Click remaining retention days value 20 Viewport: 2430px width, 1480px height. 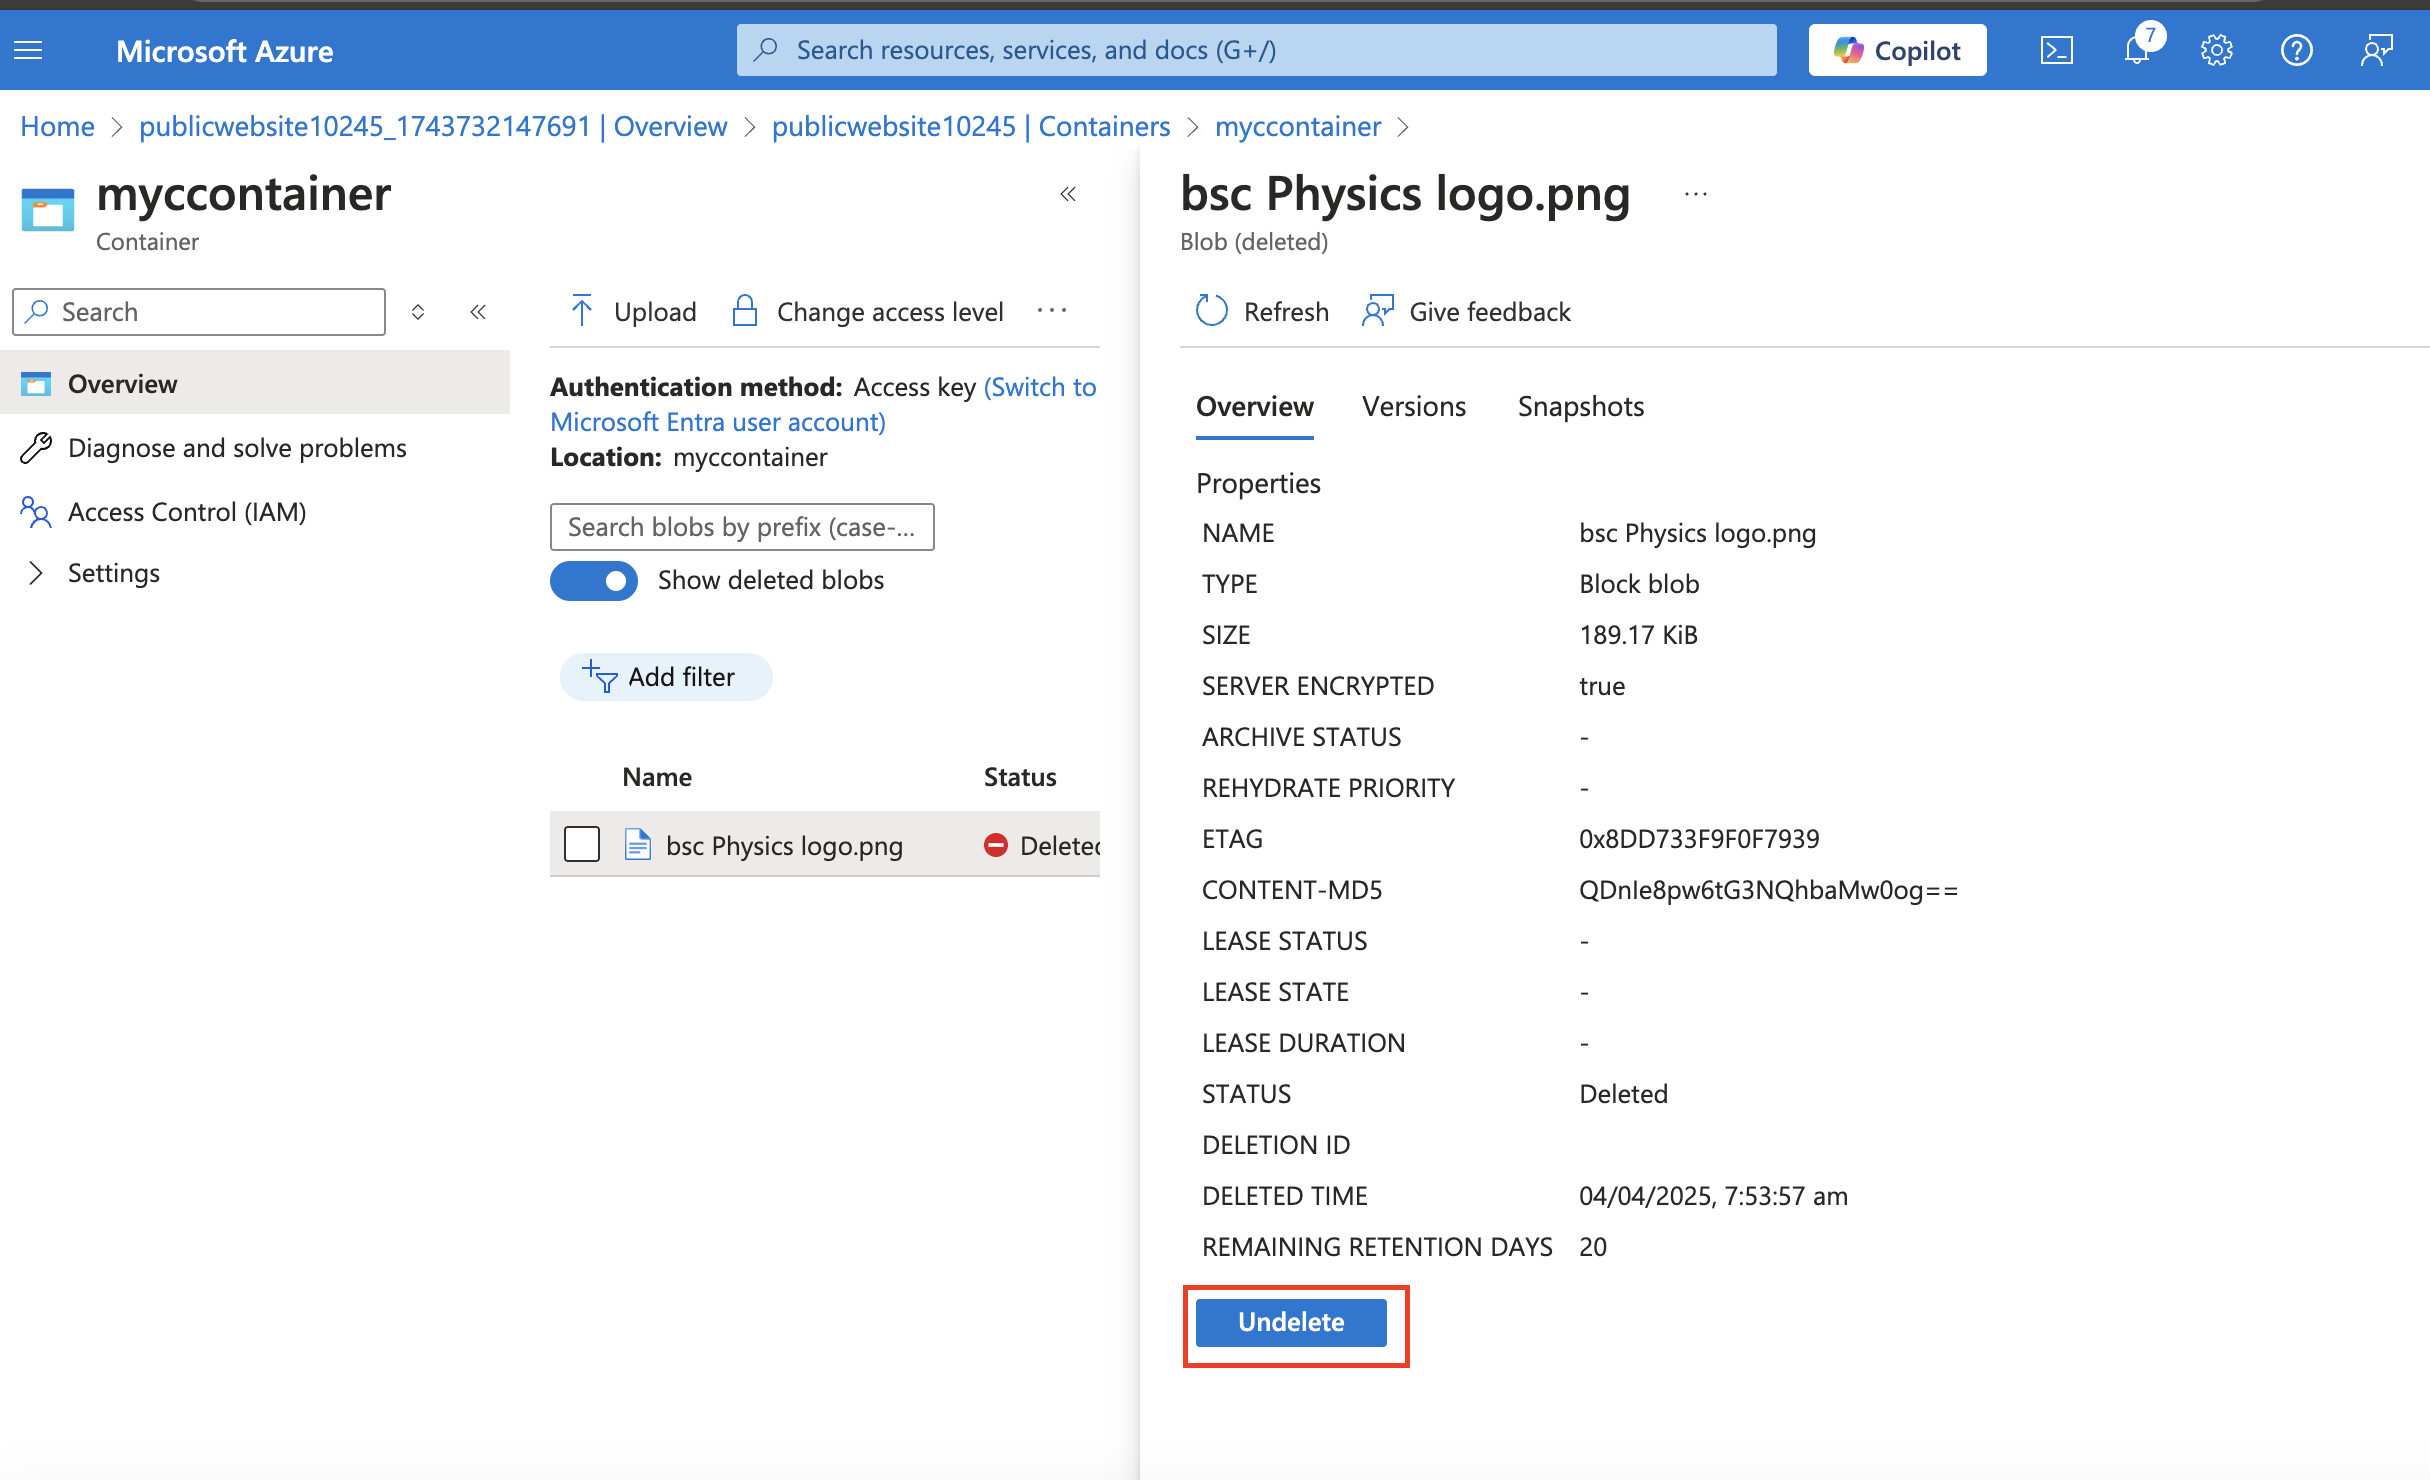[x=1593, y=1246]
